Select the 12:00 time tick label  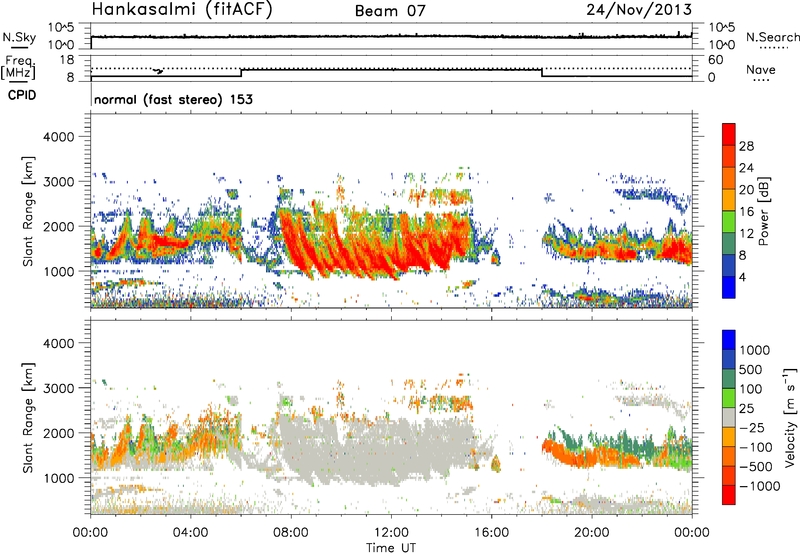point(391,533)
